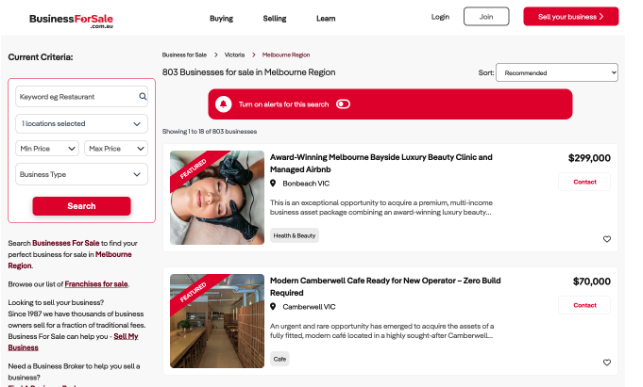This screenshot has width=643, height=387.
Task: Contact the Camberwell Cafe listing seller
Action: pyautogui.click(x=584, y=305)
